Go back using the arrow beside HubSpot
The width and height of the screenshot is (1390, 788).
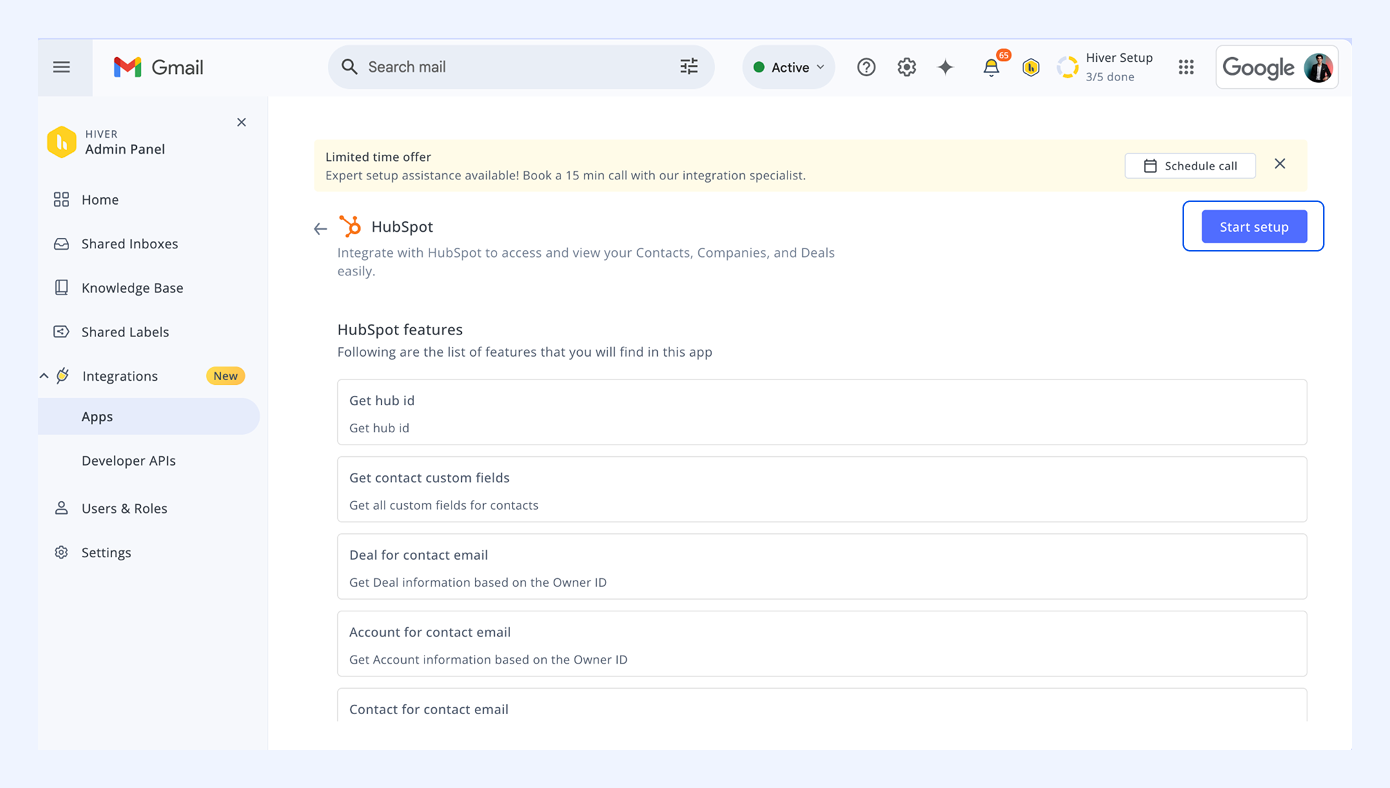point(320,229)
